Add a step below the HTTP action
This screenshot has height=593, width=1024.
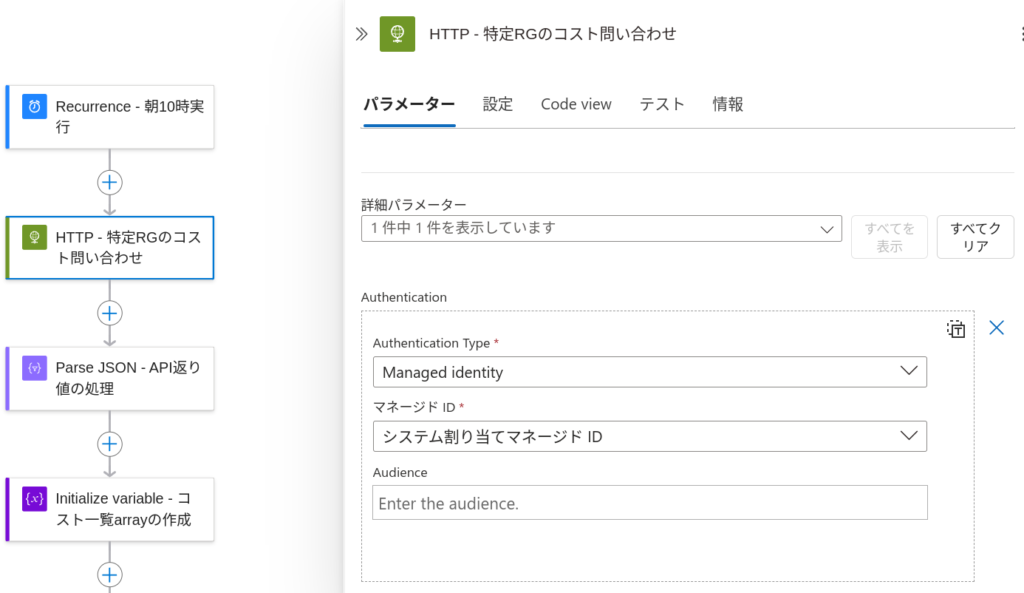tap(110, 313)
